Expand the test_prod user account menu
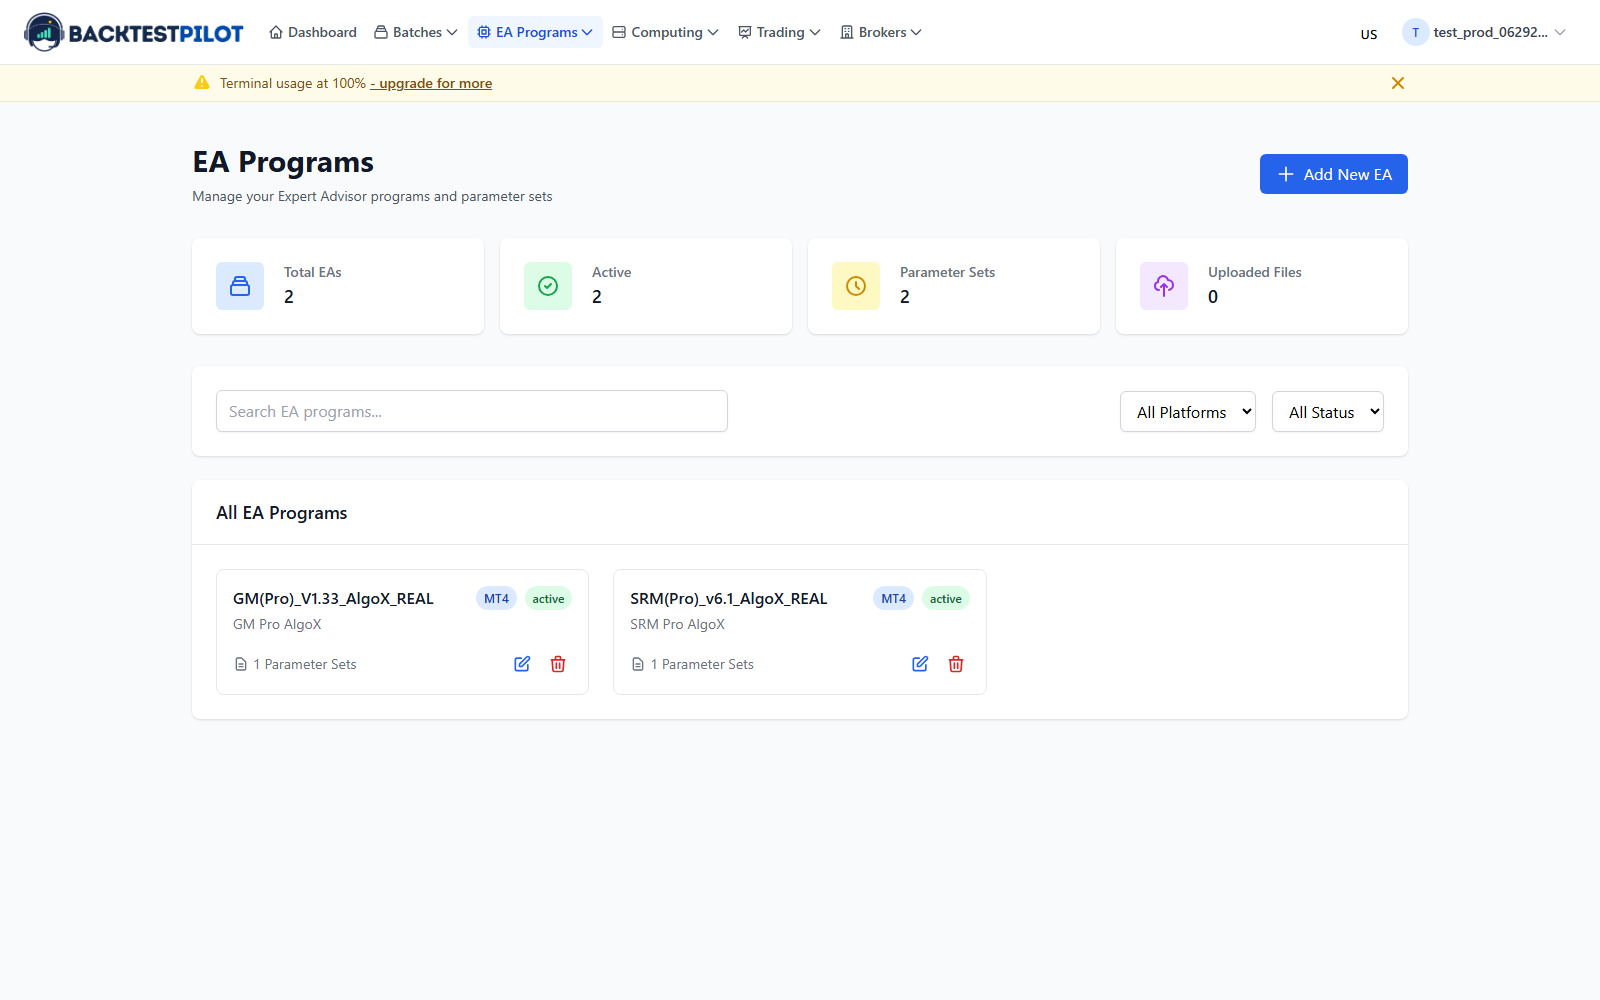This screenshot has height=1000, width=1600. click(x=1484, y=32)
